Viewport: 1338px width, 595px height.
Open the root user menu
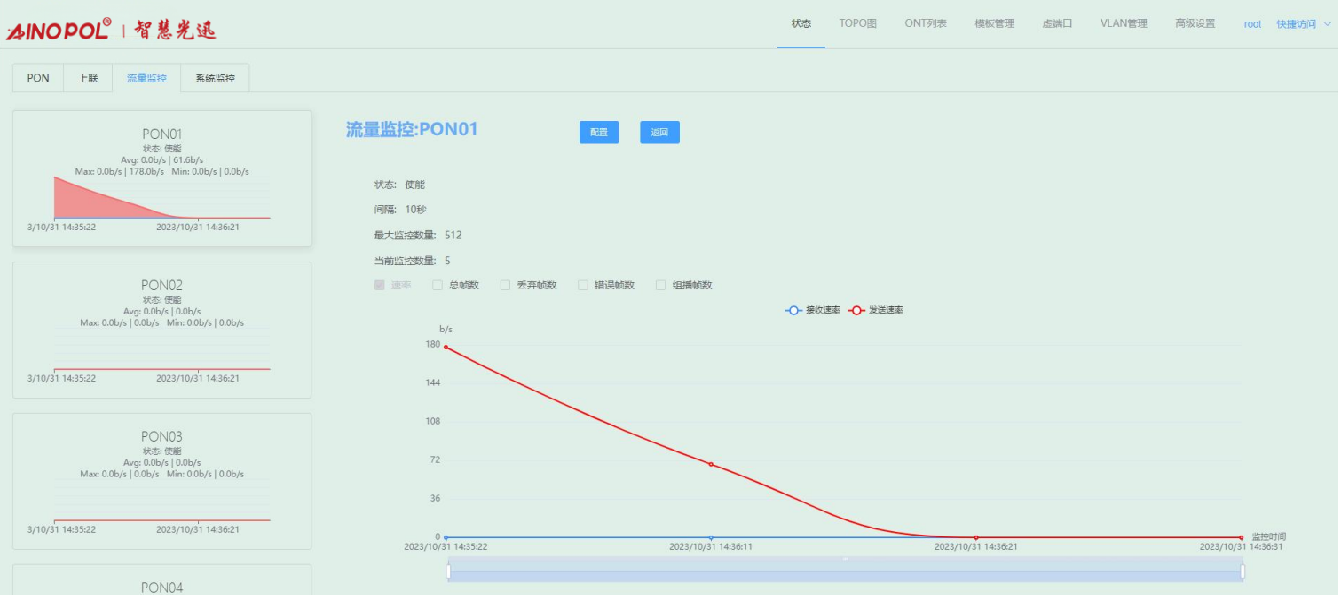click(x=1252, y=24)
